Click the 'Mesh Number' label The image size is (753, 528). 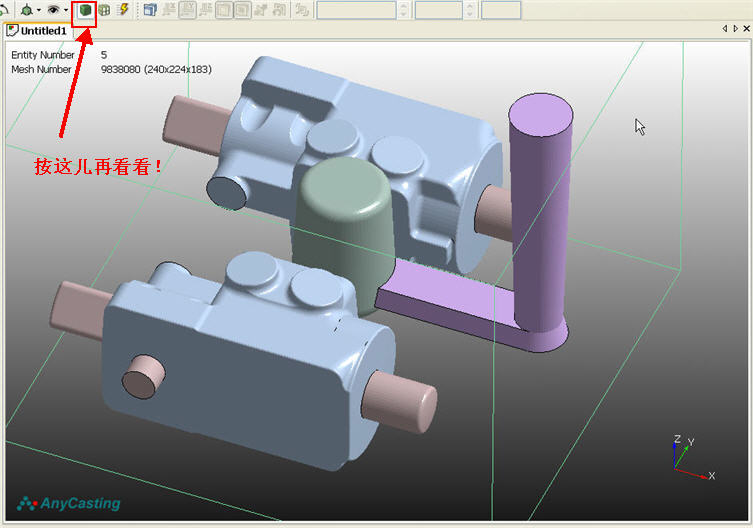tap(41, 69)
